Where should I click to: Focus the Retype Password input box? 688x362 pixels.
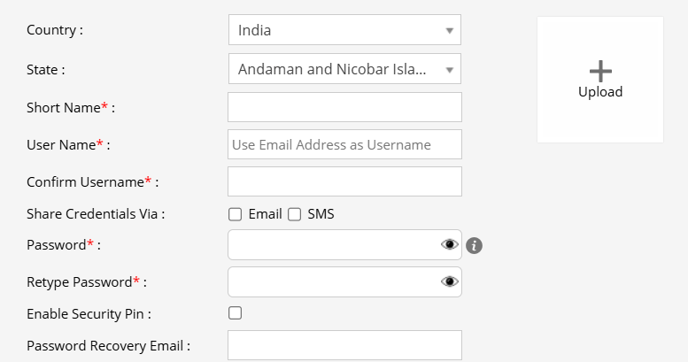click(x=333, y=282)
